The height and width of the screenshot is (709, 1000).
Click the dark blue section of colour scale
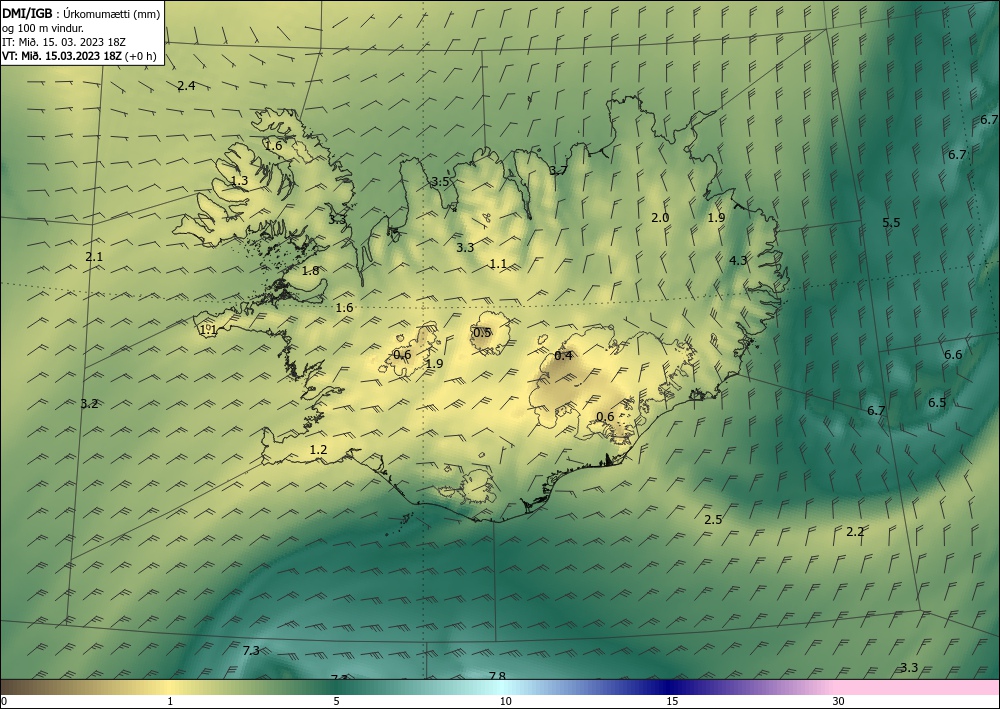point(670,687)
